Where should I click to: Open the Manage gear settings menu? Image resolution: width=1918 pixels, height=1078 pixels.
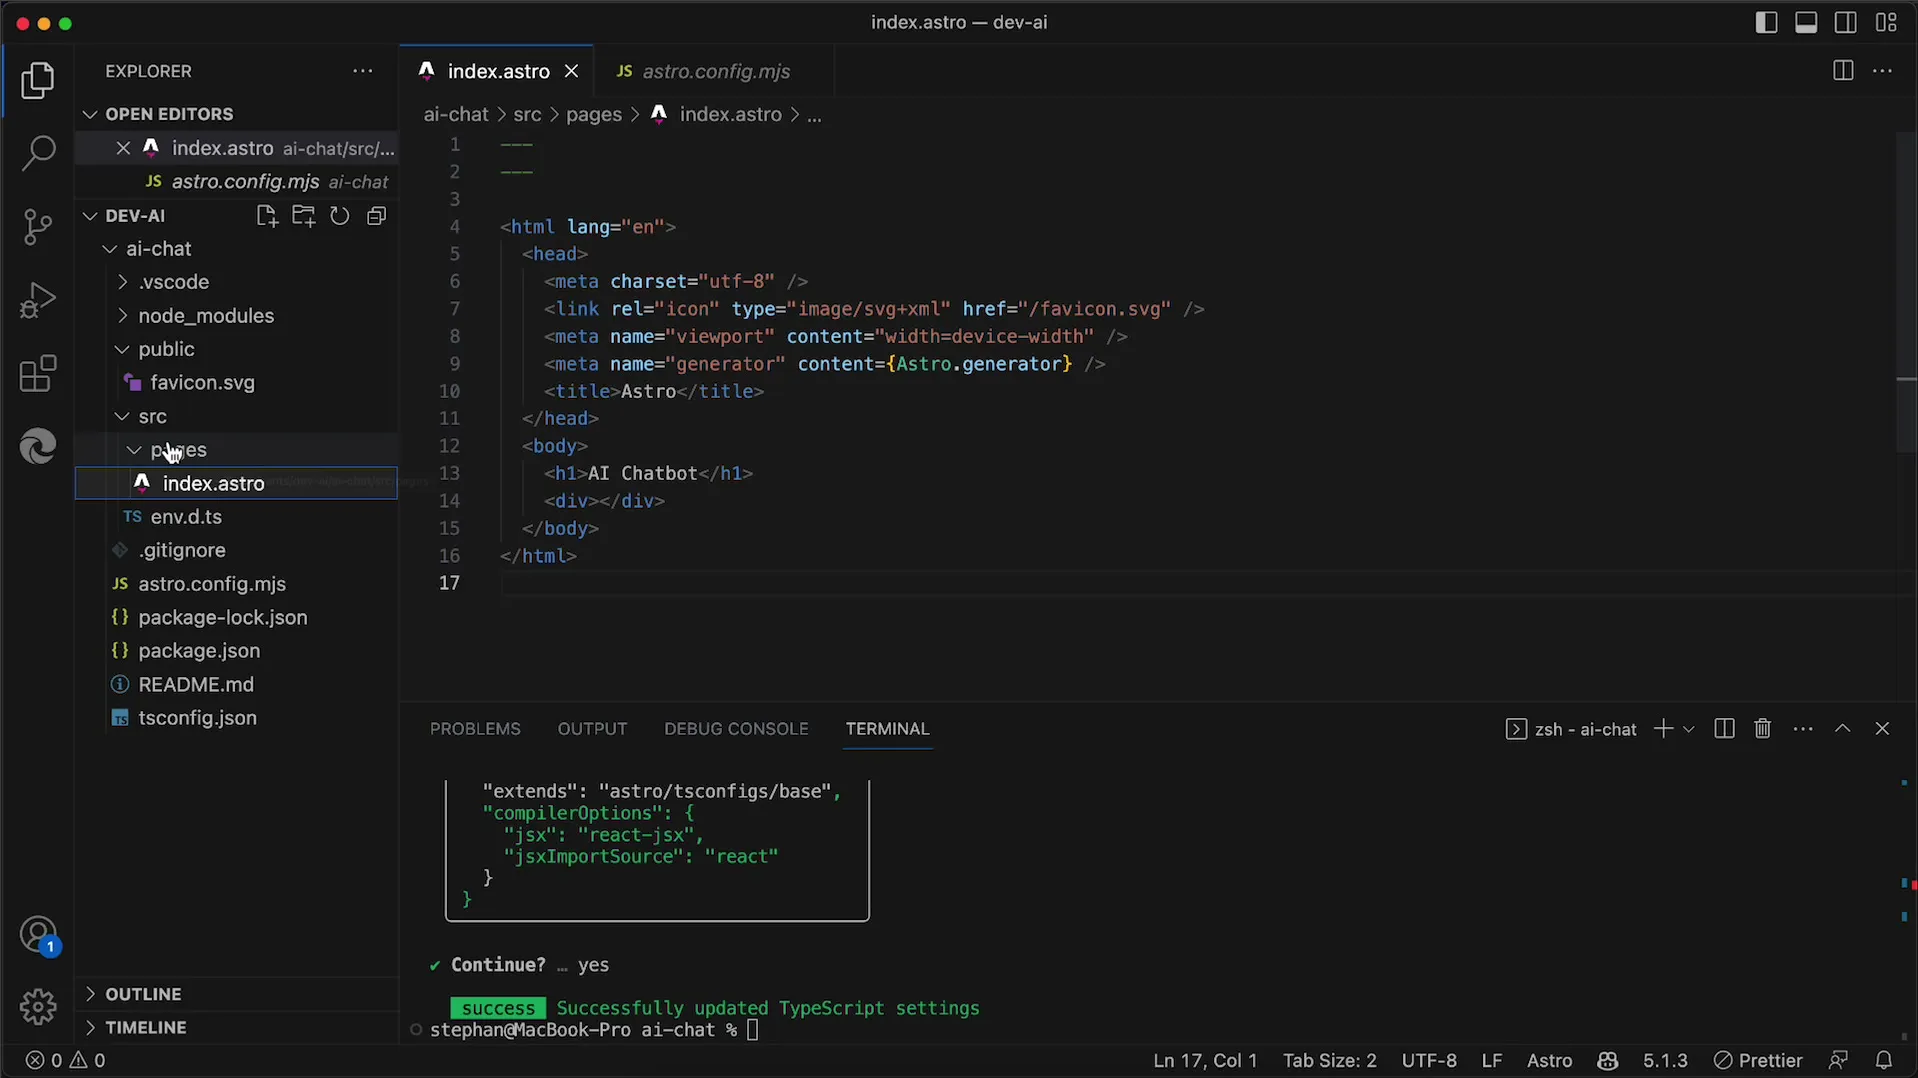tap(38, 1006)
